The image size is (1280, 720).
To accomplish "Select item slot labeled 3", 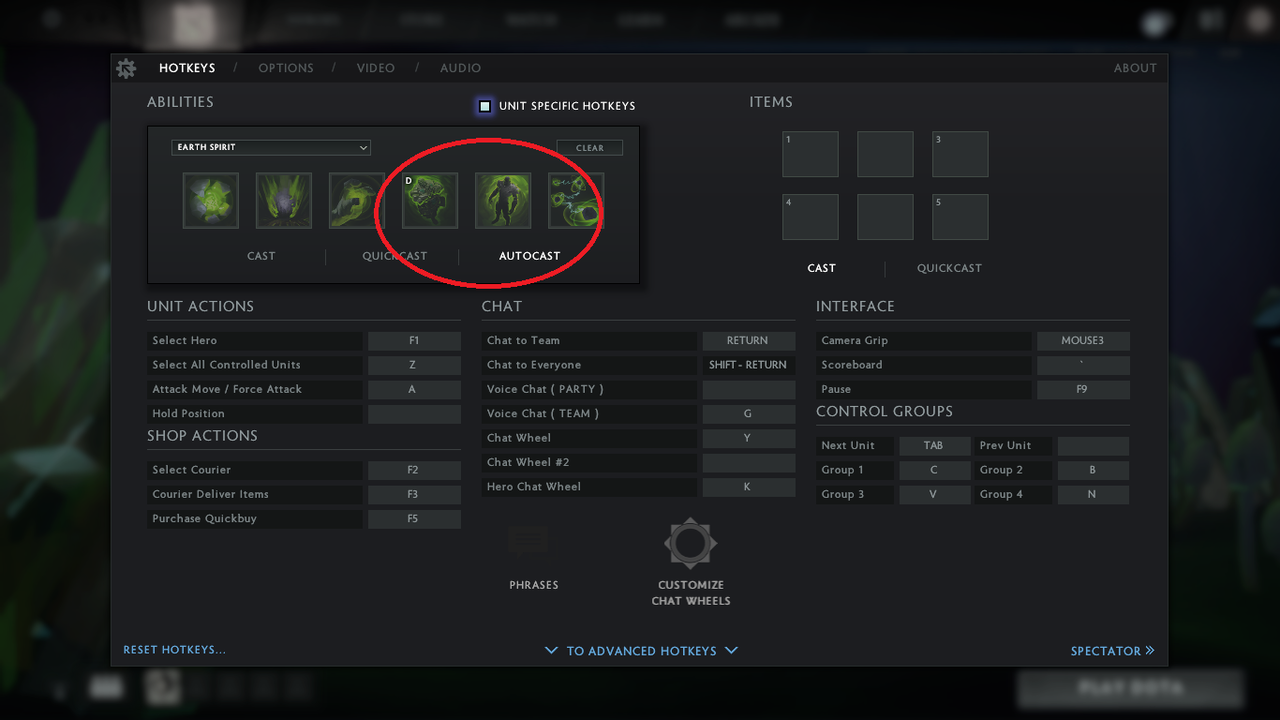I will click(x=960, y=155).
